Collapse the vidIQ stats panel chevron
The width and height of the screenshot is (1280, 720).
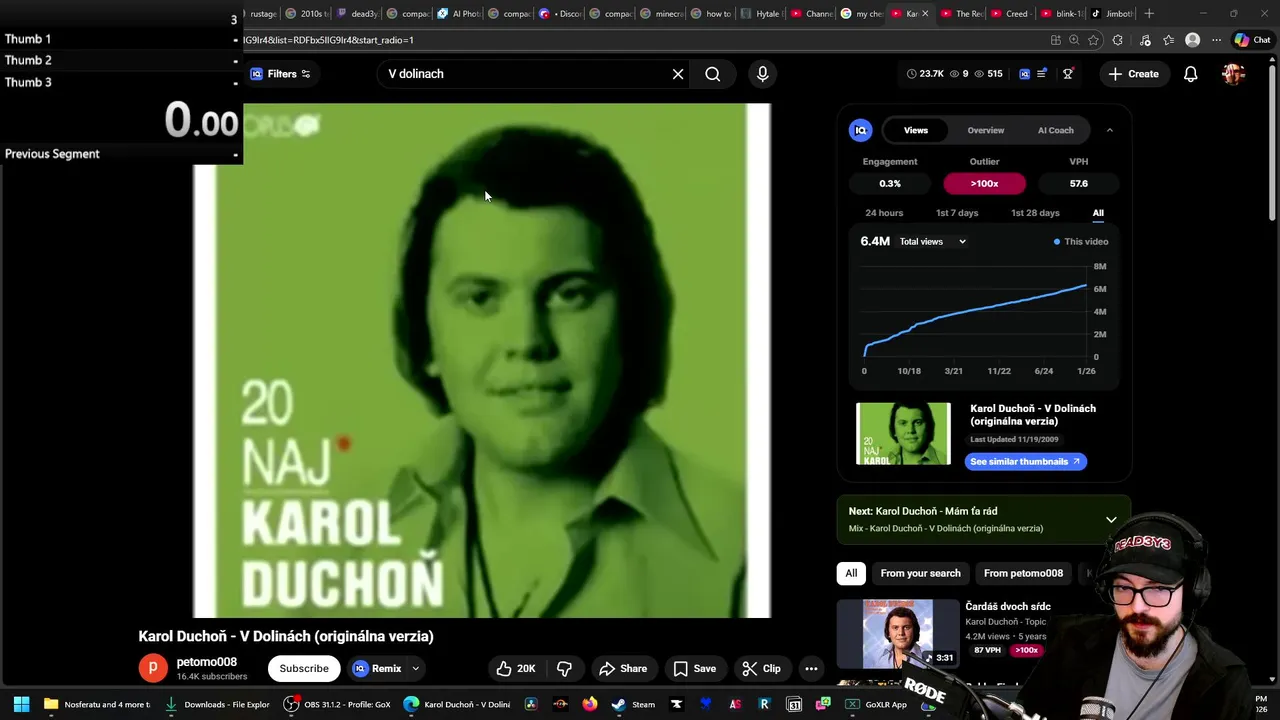pyautogui.click(x=1109, y=130)
